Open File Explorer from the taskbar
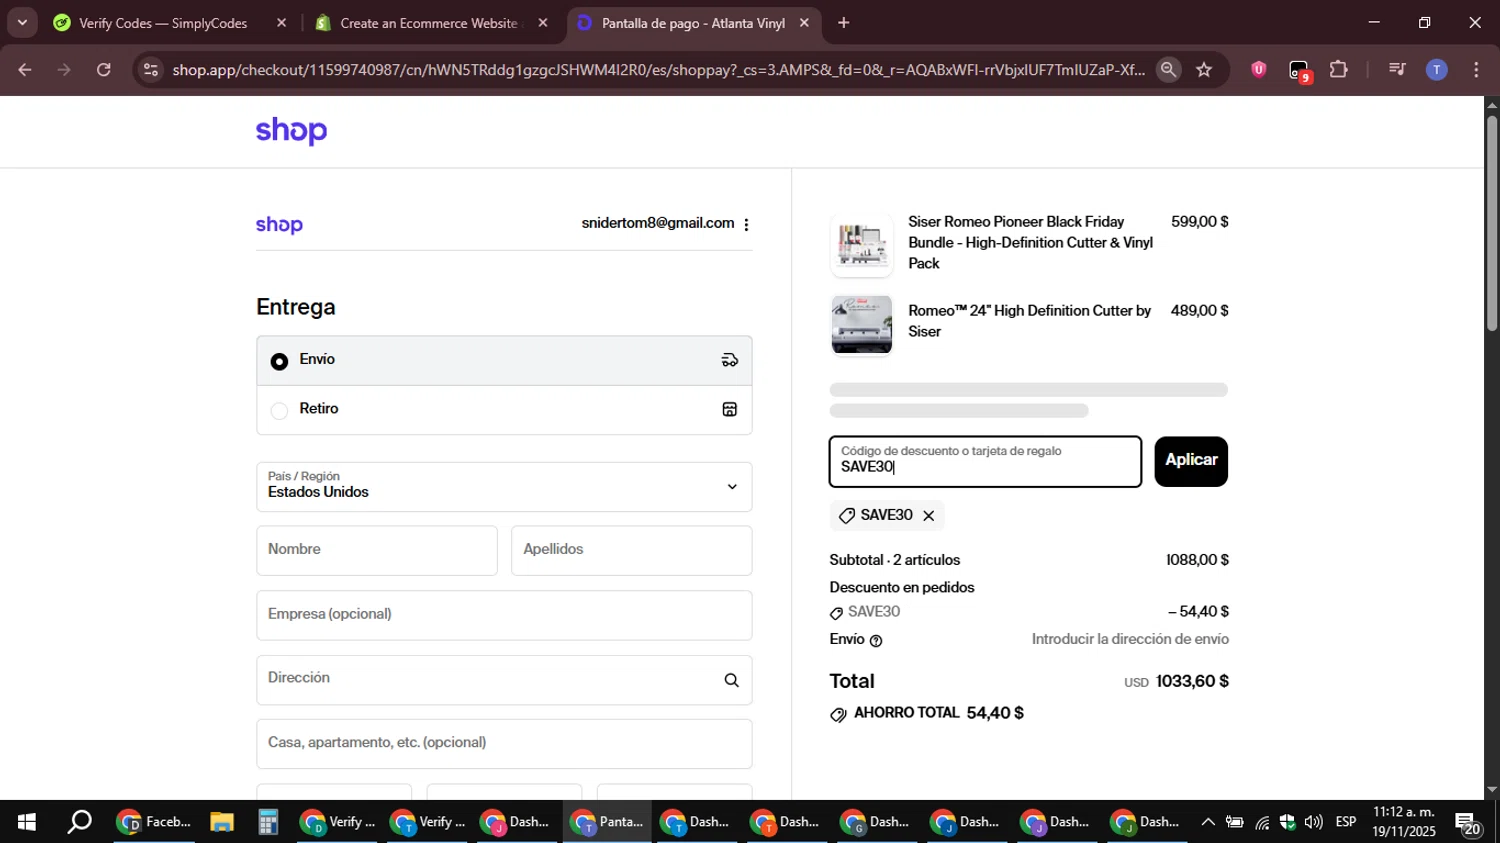 point(222,822)
